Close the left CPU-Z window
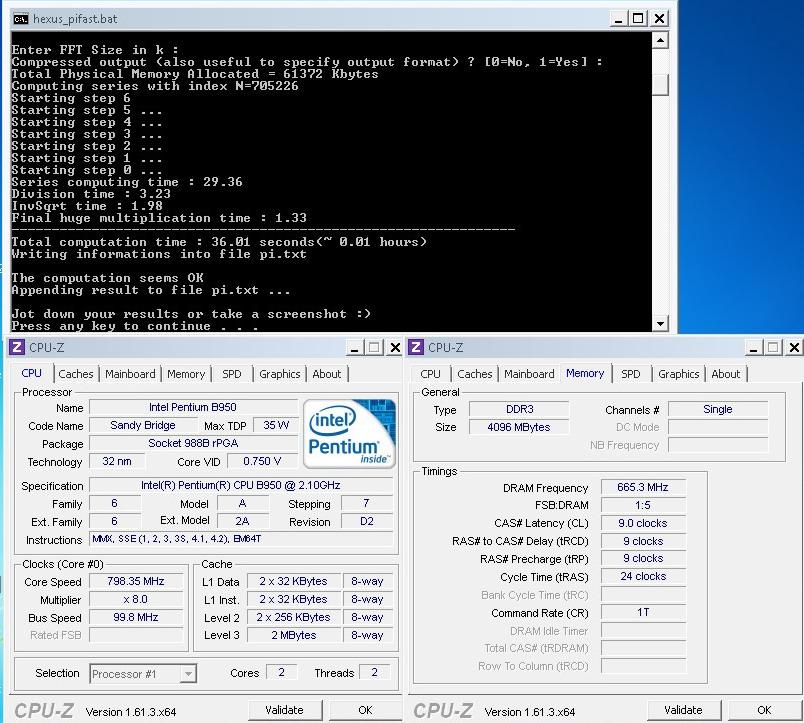The width and height of the screenshot is (804, 723). point(395,348)
